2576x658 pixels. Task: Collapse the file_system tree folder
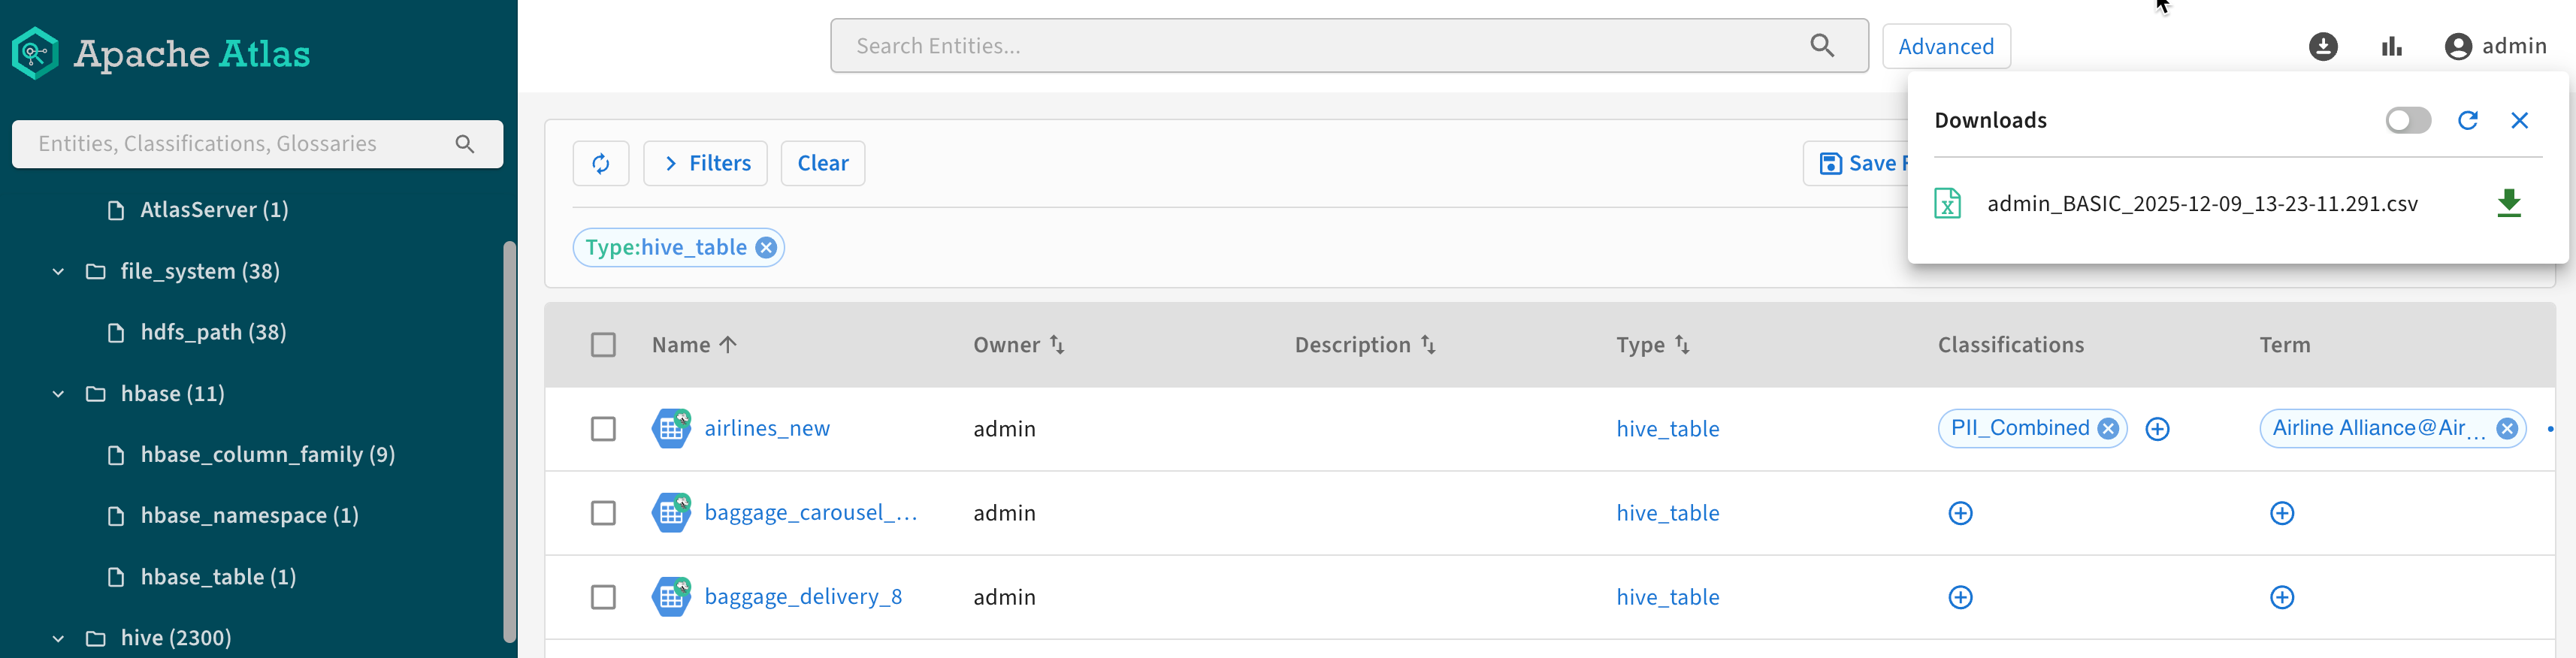pos(58,272)
